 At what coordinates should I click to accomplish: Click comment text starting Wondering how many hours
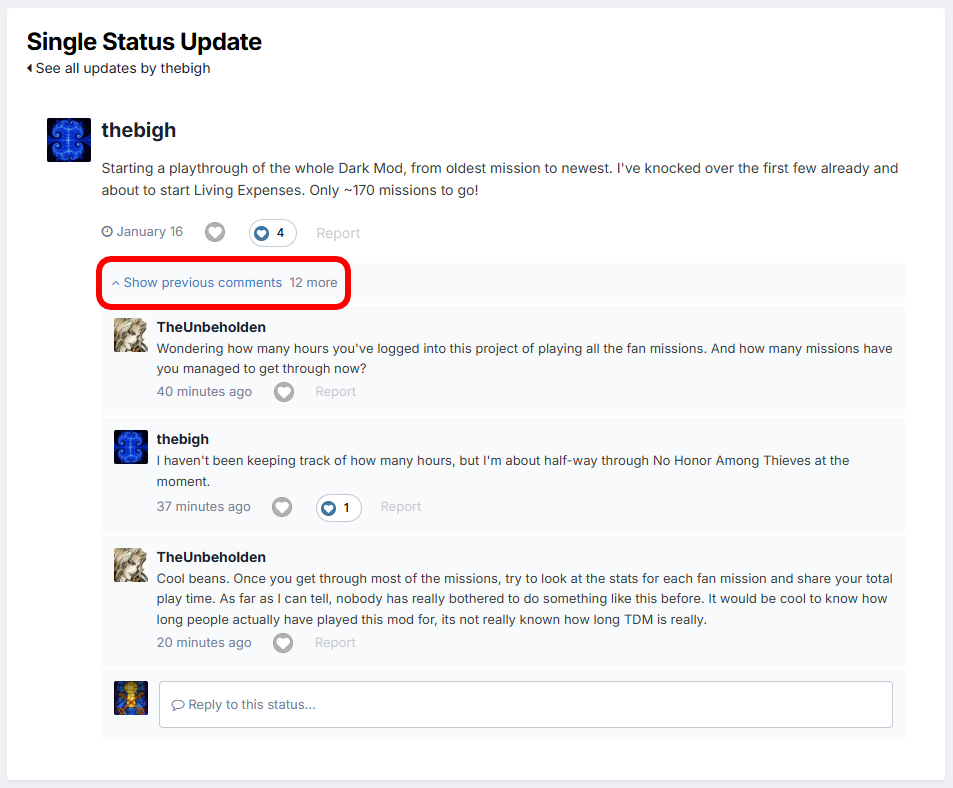[x=525, y=358]
